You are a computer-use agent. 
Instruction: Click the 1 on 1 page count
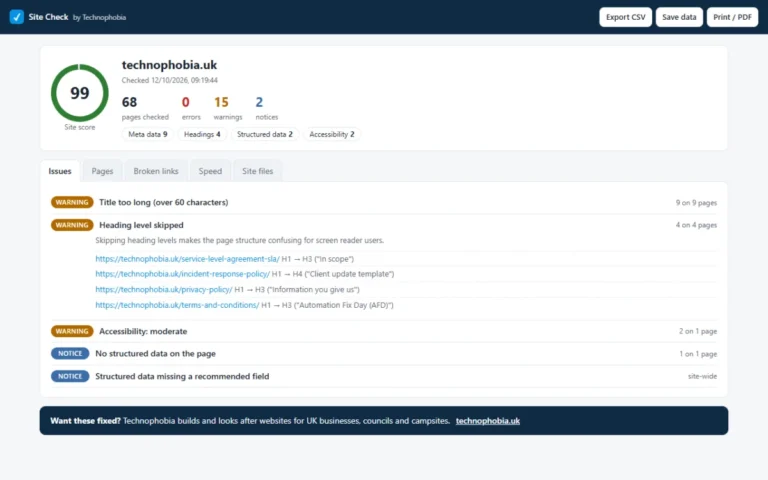[697, 354]
